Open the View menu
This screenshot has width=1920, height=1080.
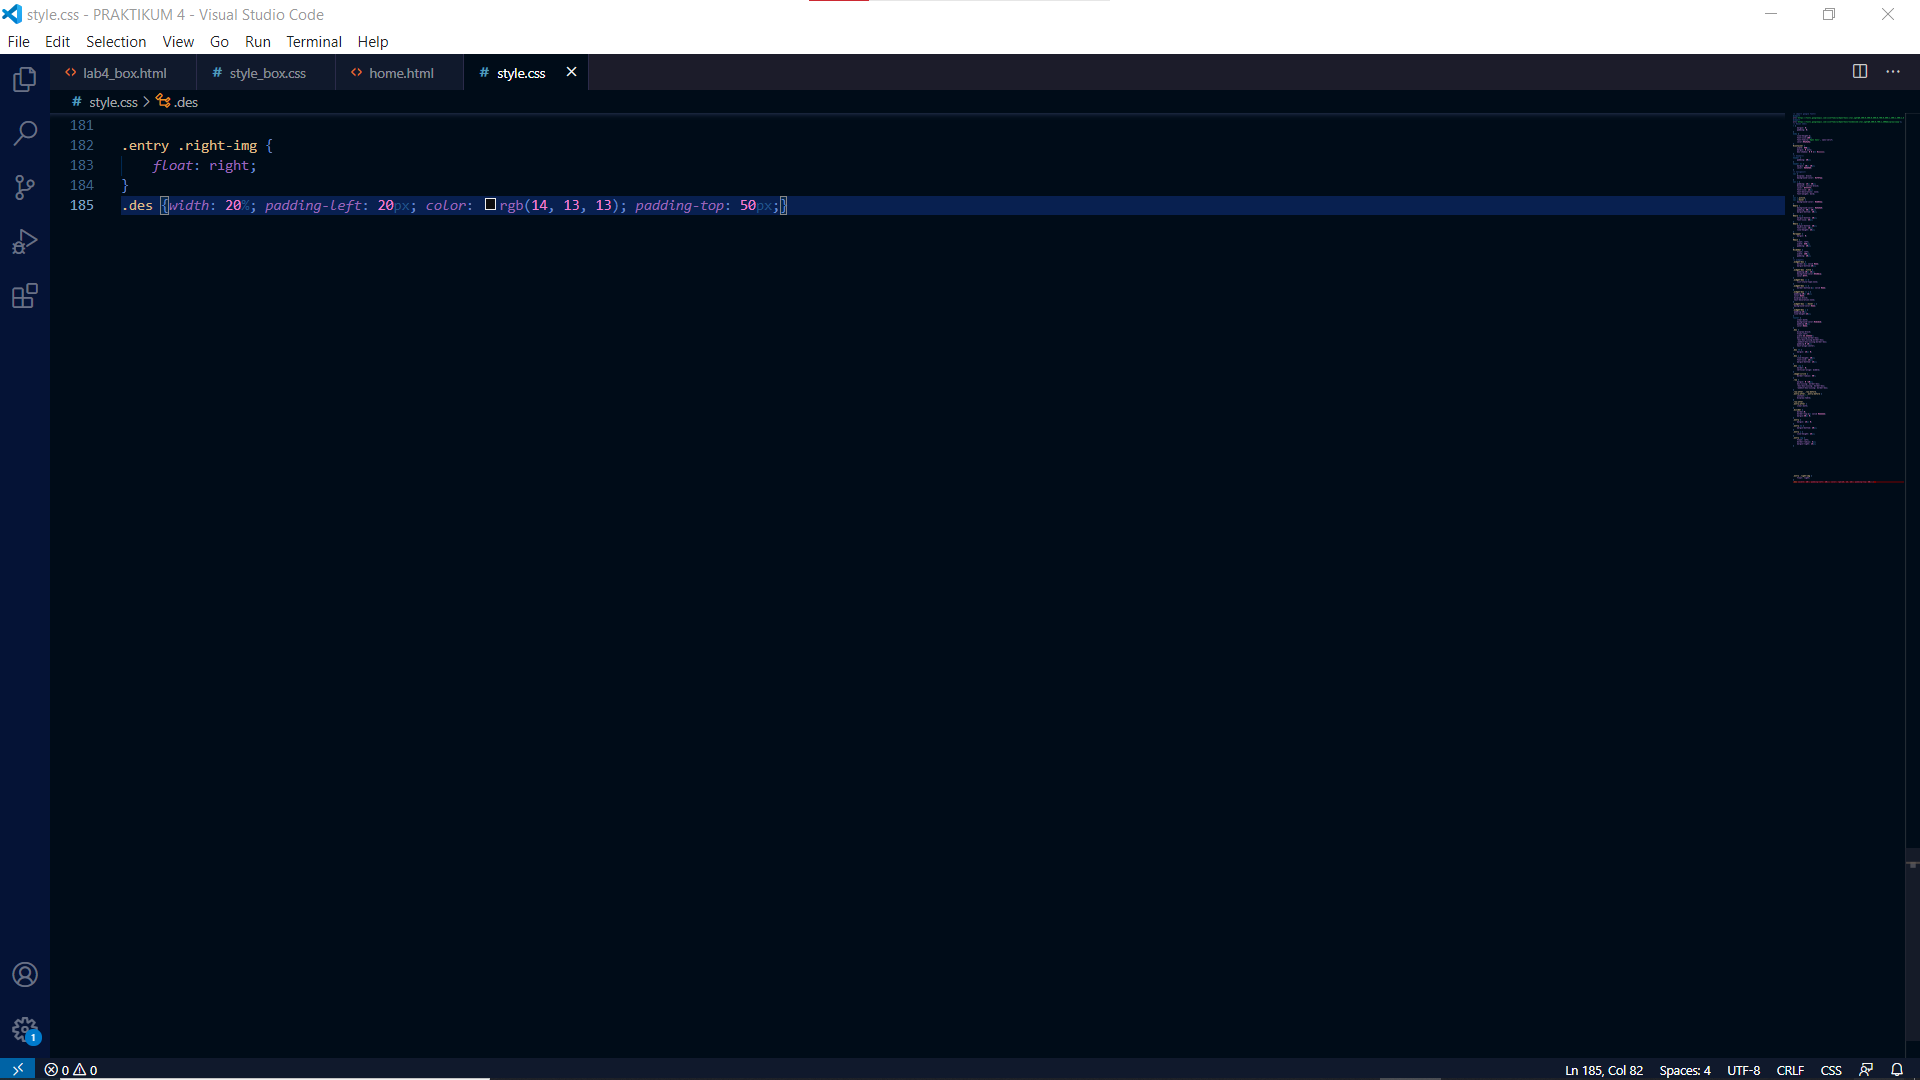click(178, 41)
